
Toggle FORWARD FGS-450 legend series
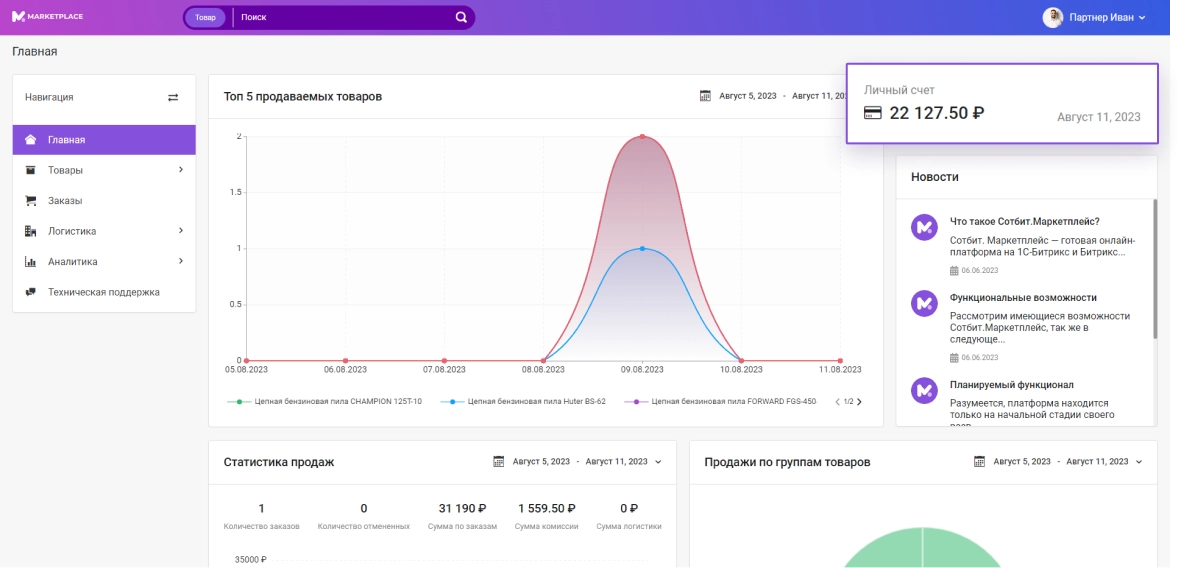pyautogui.click(x=720, y=402)
